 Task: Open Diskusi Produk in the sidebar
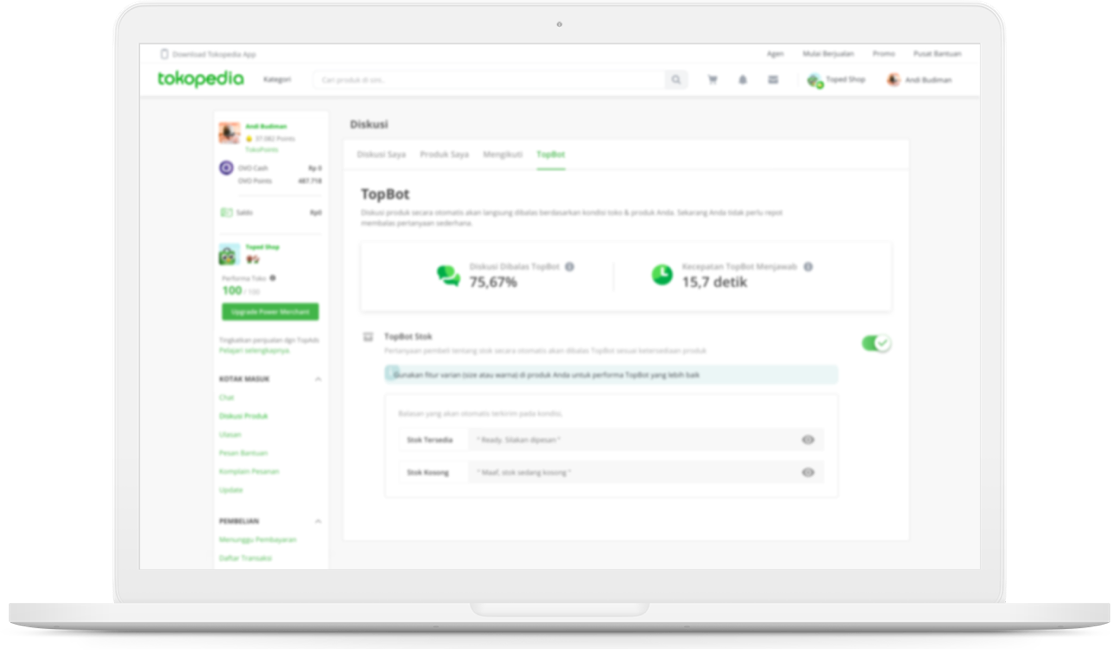pos(244,416)
